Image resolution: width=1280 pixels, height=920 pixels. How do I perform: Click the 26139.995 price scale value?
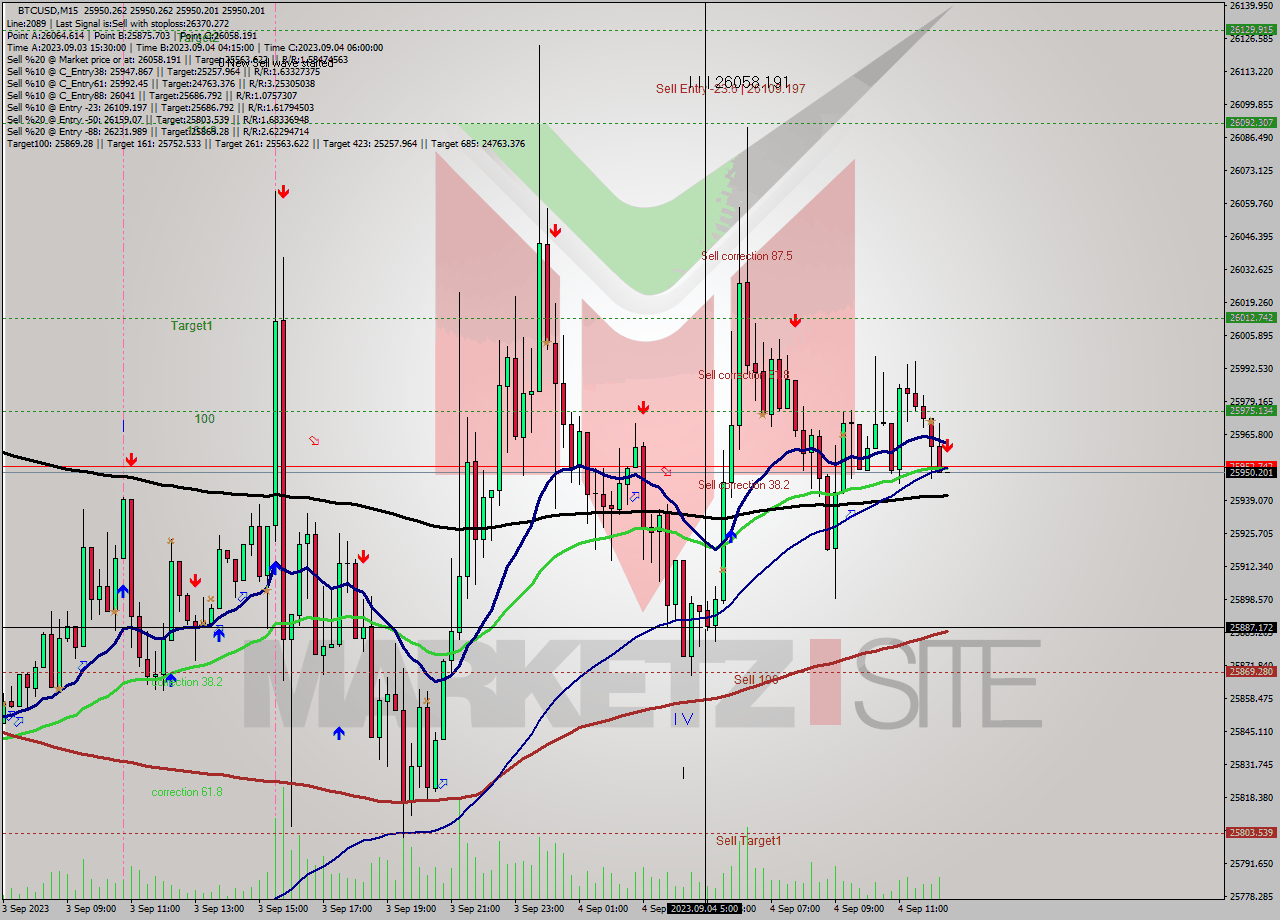pyautogui.click(x=1251, y=6)
